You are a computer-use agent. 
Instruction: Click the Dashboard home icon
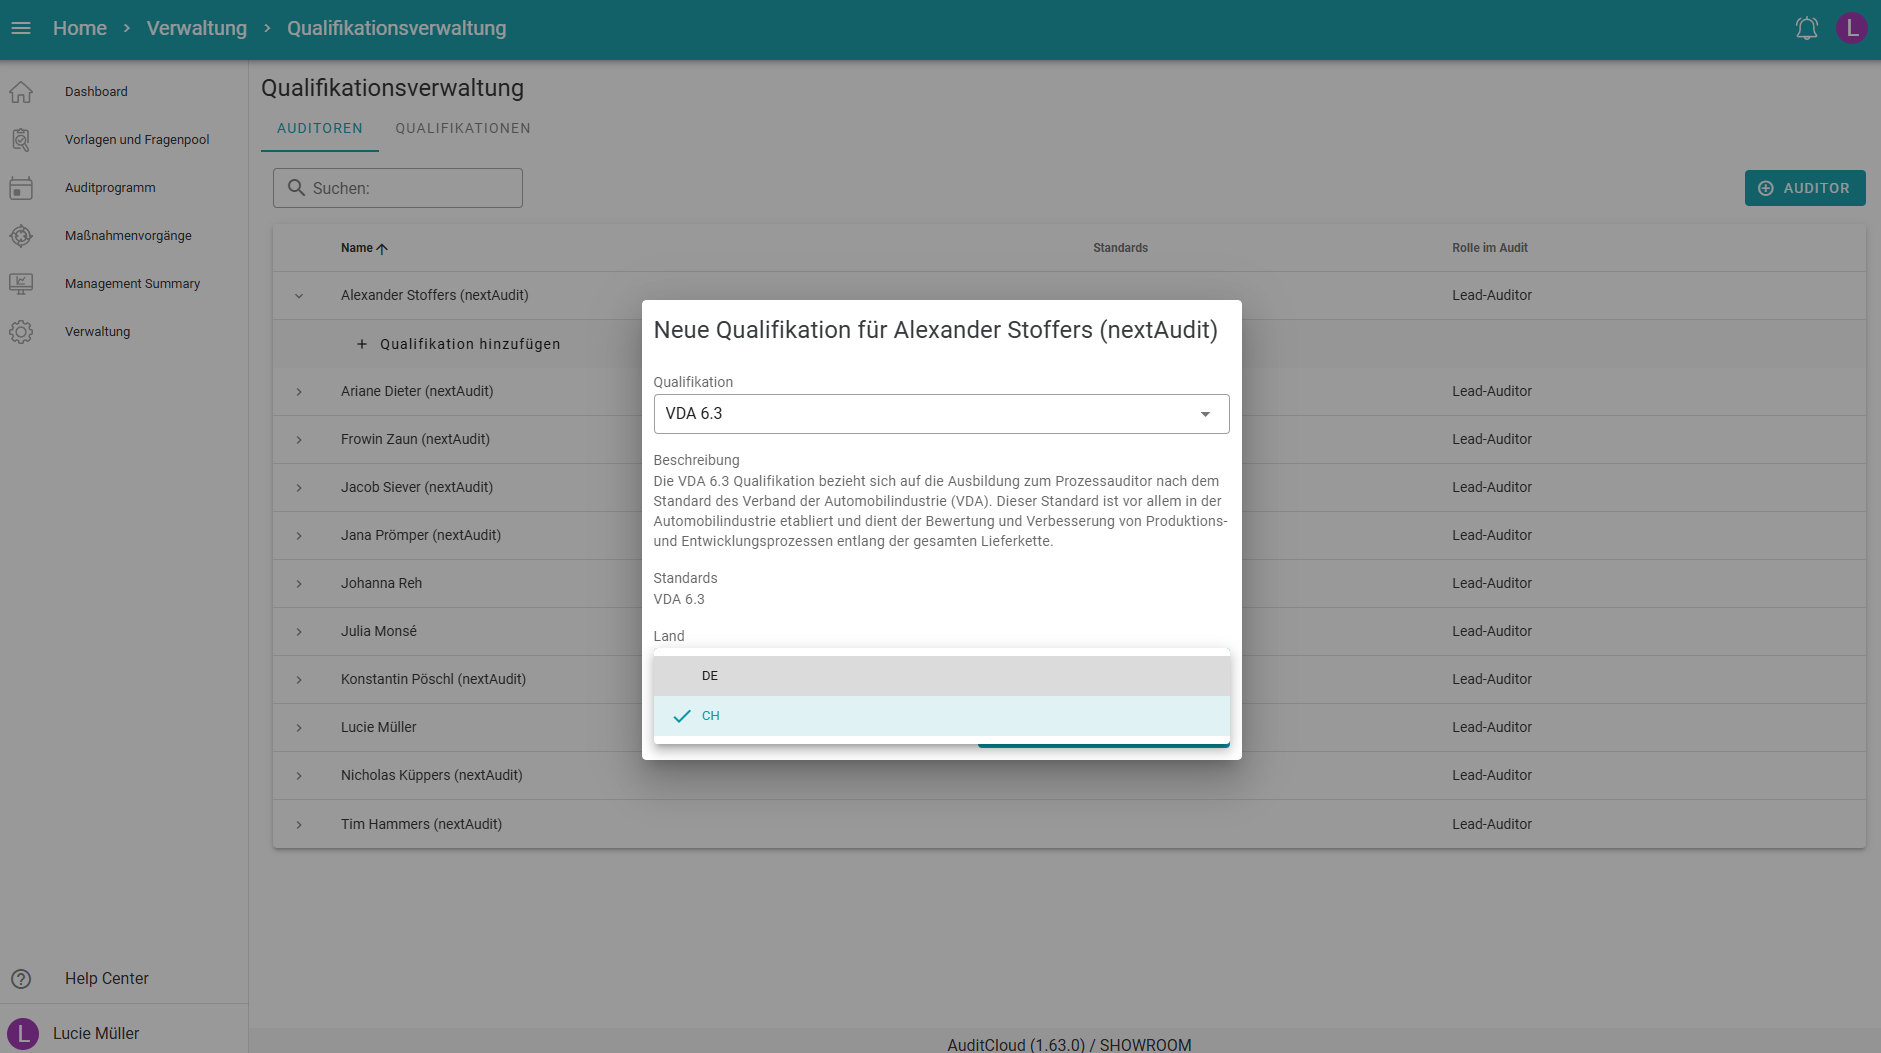pyautogui.click(x=21, y=92)
